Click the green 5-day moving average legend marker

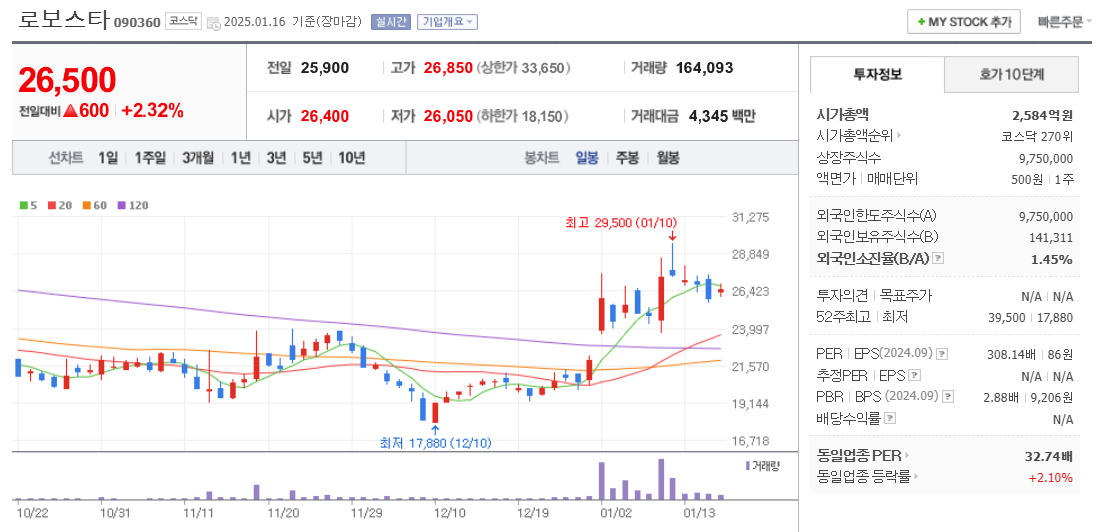pyautogui.click(x=24, y=205)
